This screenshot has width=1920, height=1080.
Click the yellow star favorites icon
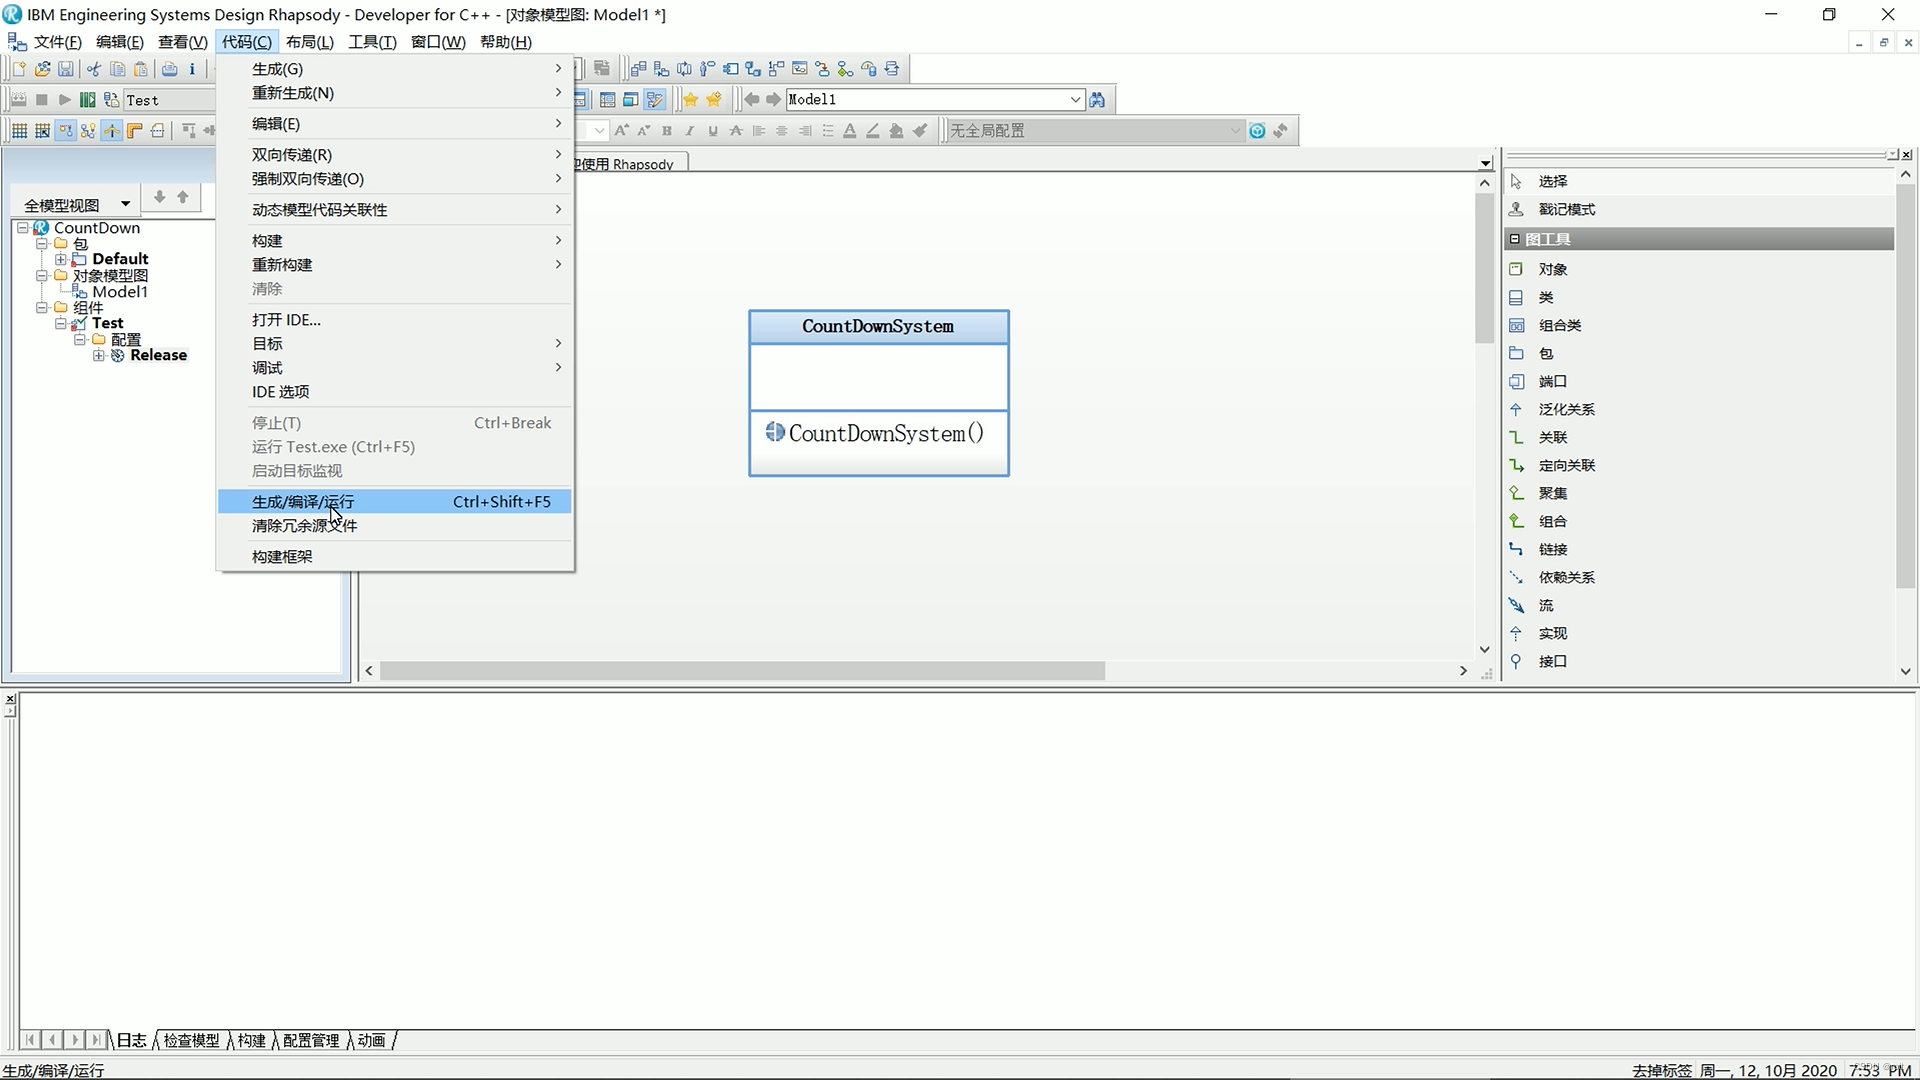[x=690, y=100]
